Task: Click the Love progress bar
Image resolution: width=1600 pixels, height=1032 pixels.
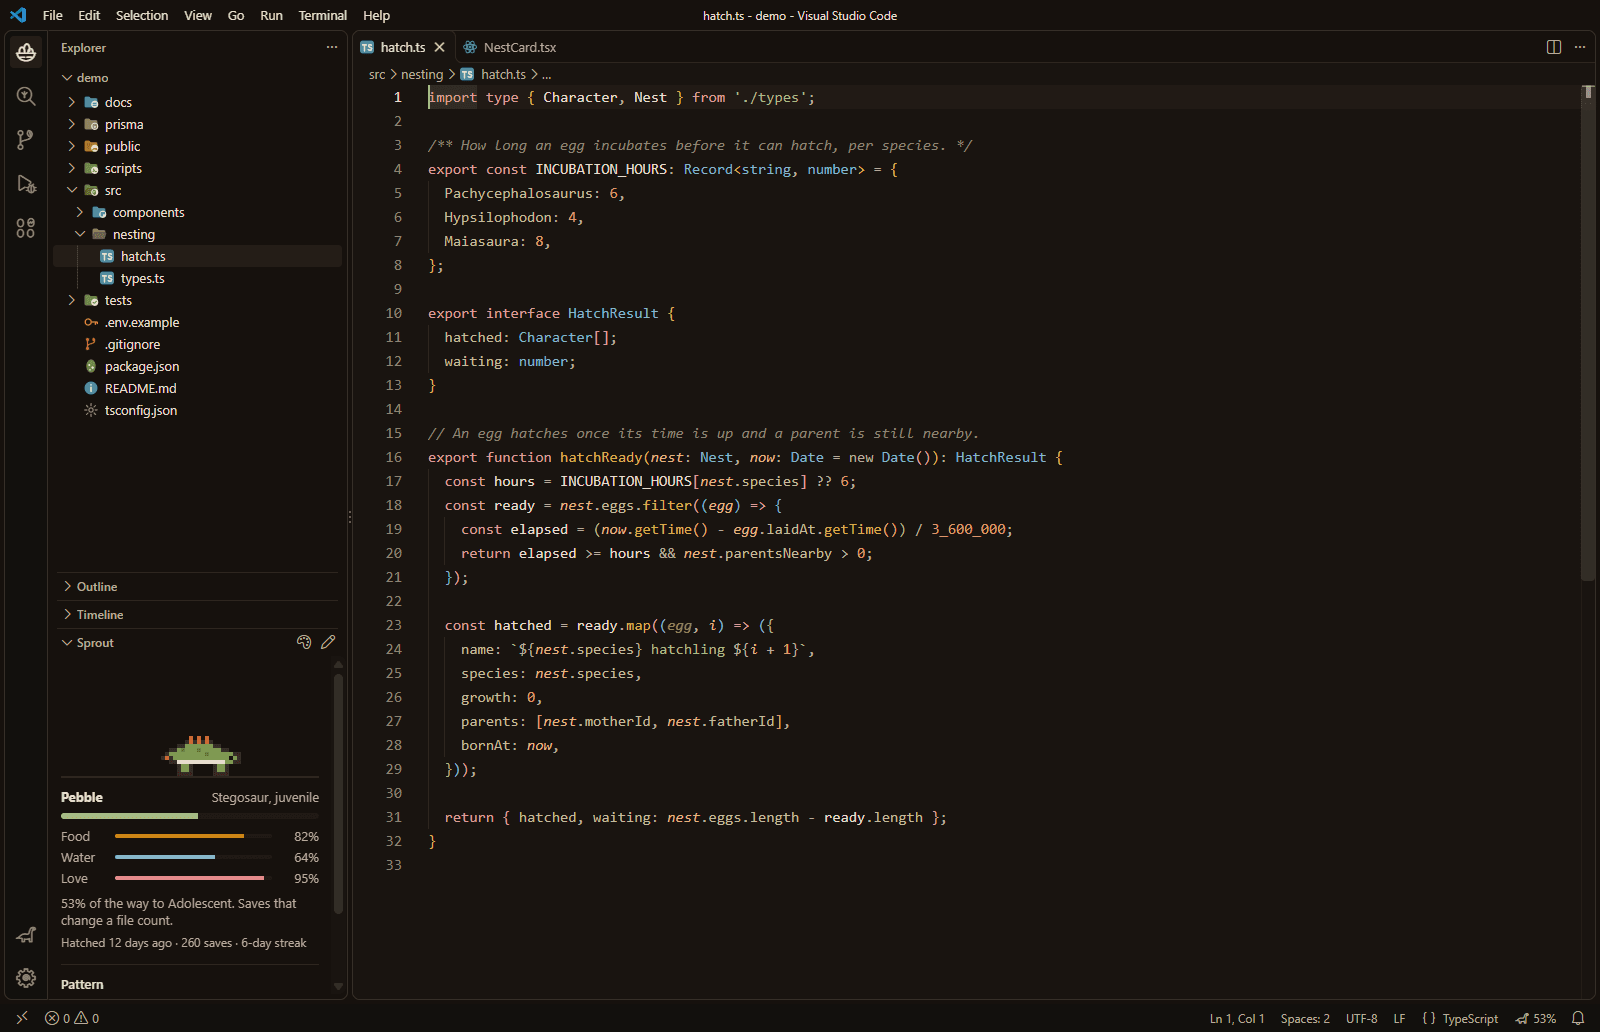Action: tap(193, 878)
